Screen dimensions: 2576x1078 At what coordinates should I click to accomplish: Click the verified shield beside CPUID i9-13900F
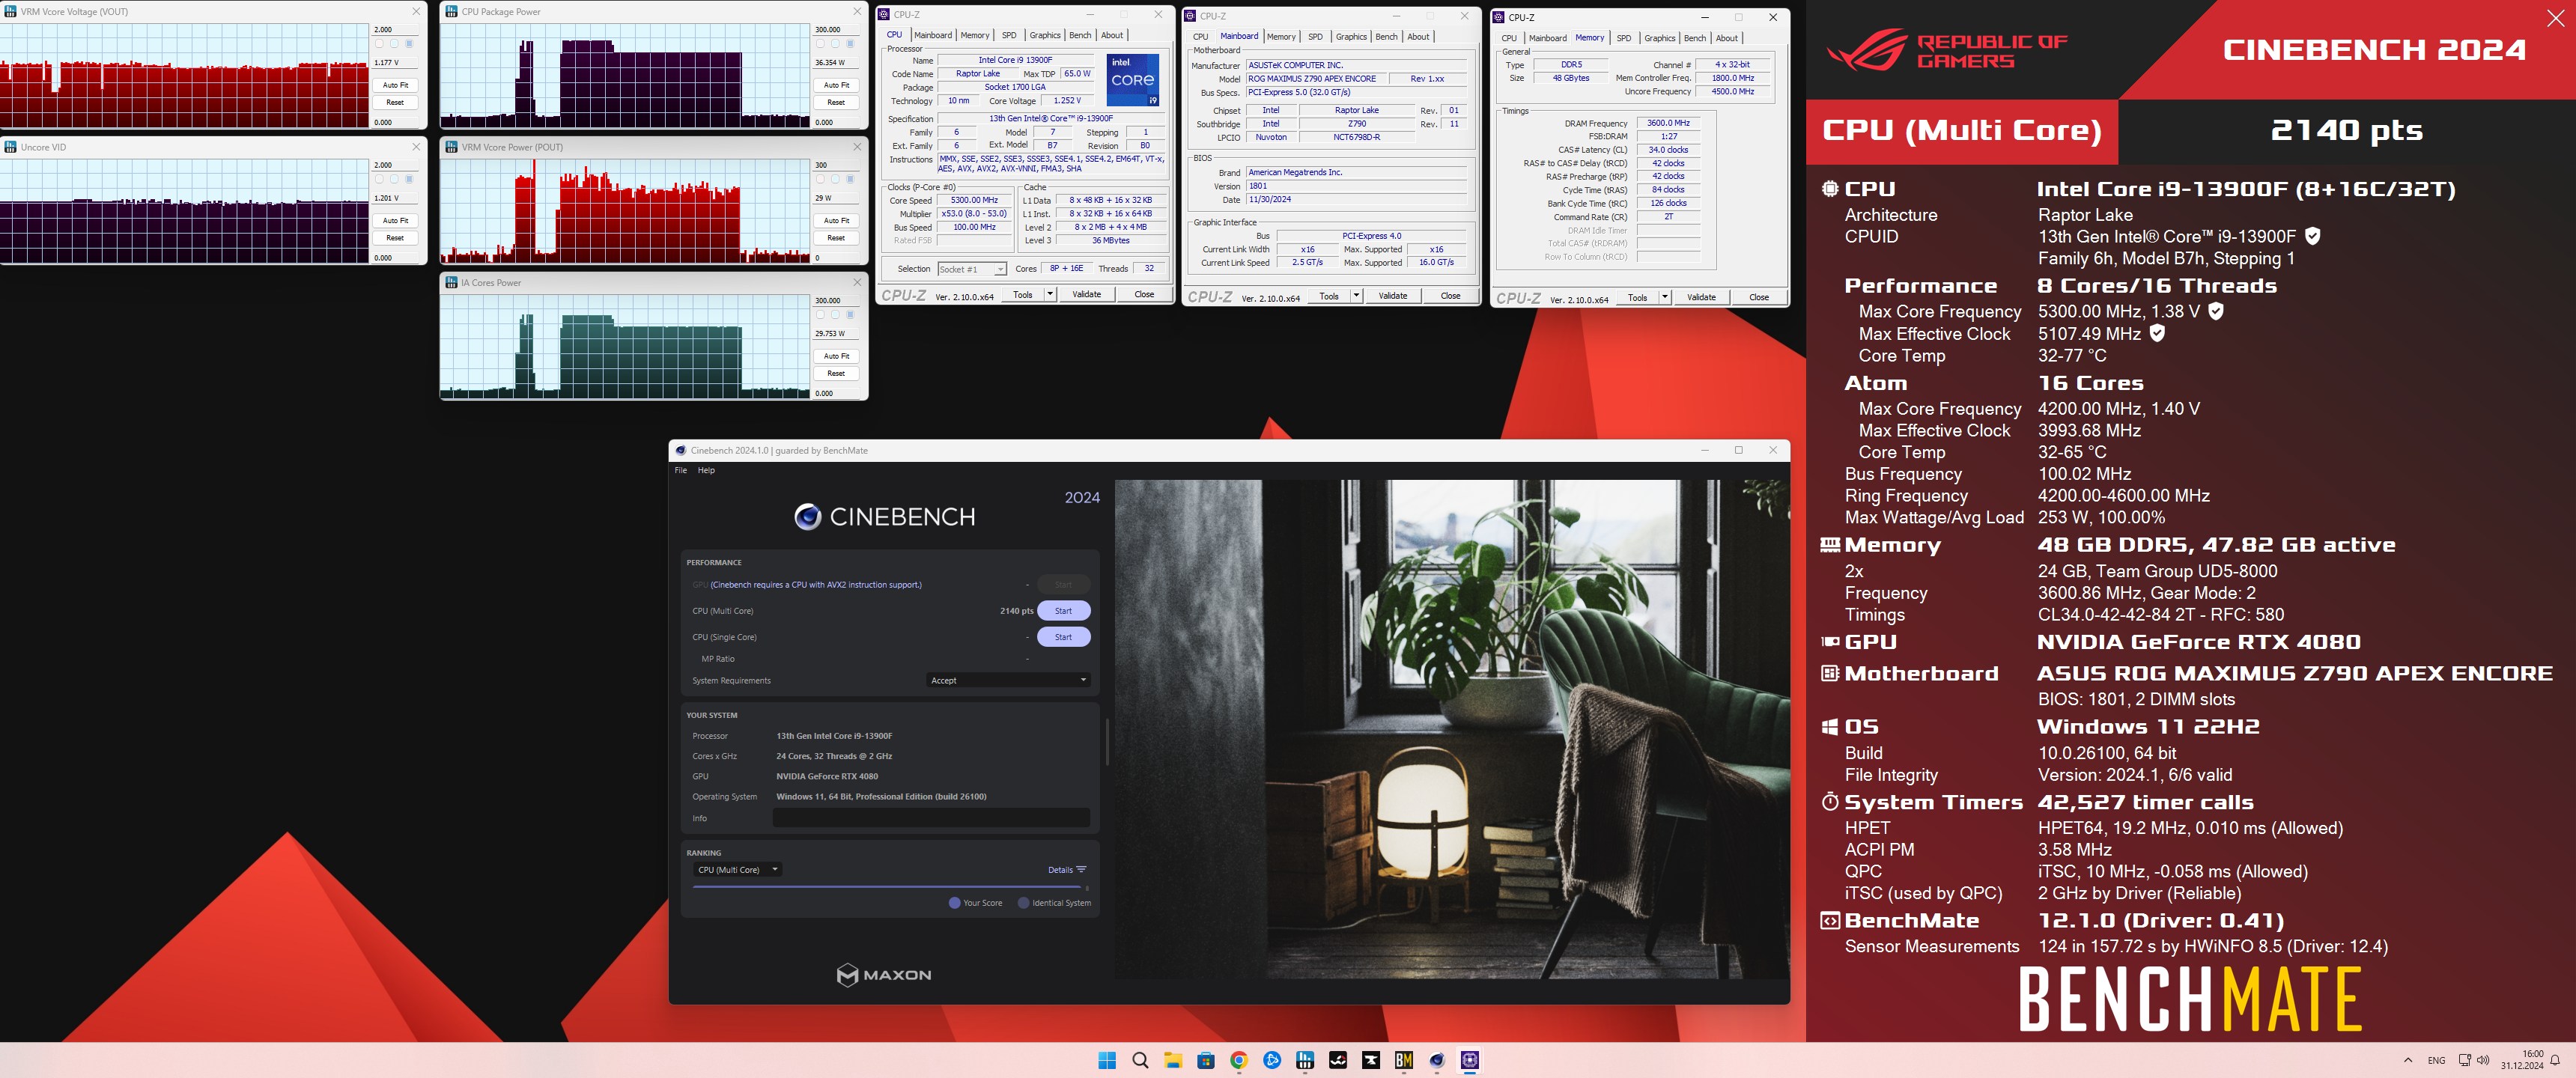click(2312, 236)
